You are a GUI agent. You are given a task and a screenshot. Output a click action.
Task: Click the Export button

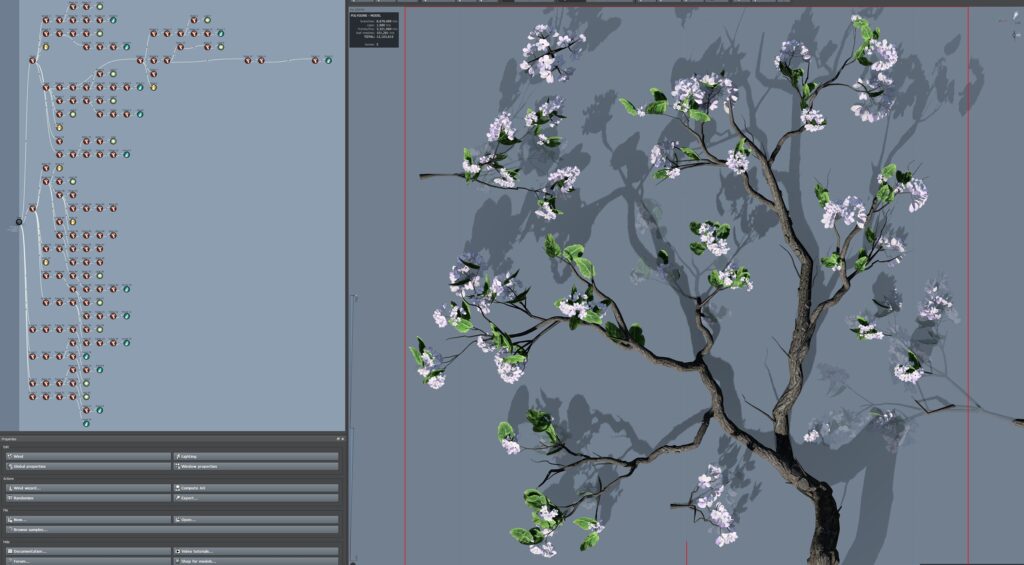[256, 498]
